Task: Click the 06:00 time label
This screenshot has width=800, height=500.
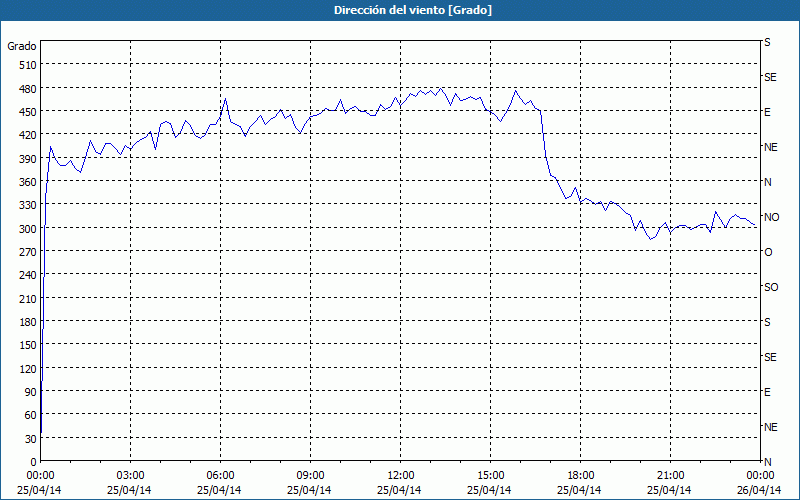Action: point(220,476)
